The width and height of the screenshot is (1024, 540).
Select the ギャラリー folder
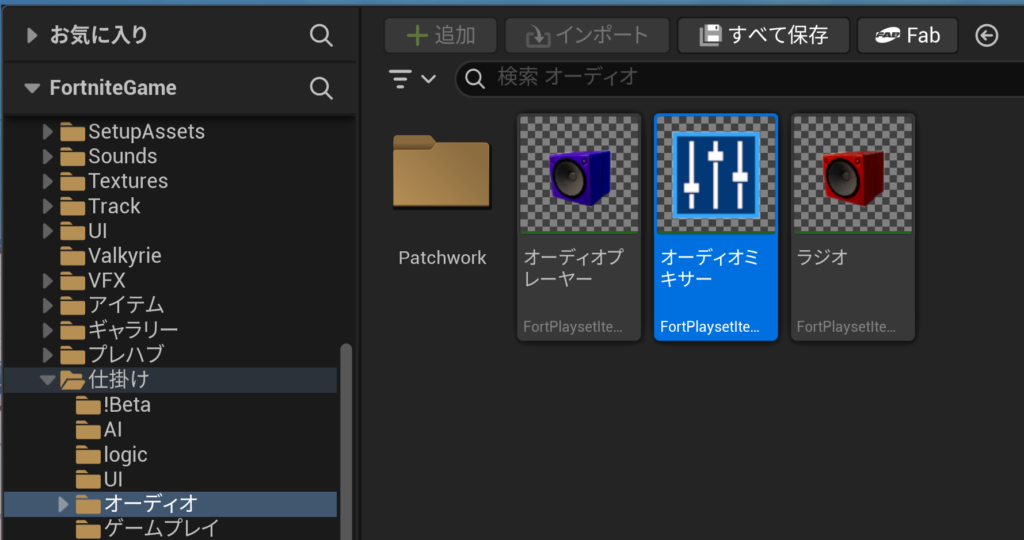118,330
